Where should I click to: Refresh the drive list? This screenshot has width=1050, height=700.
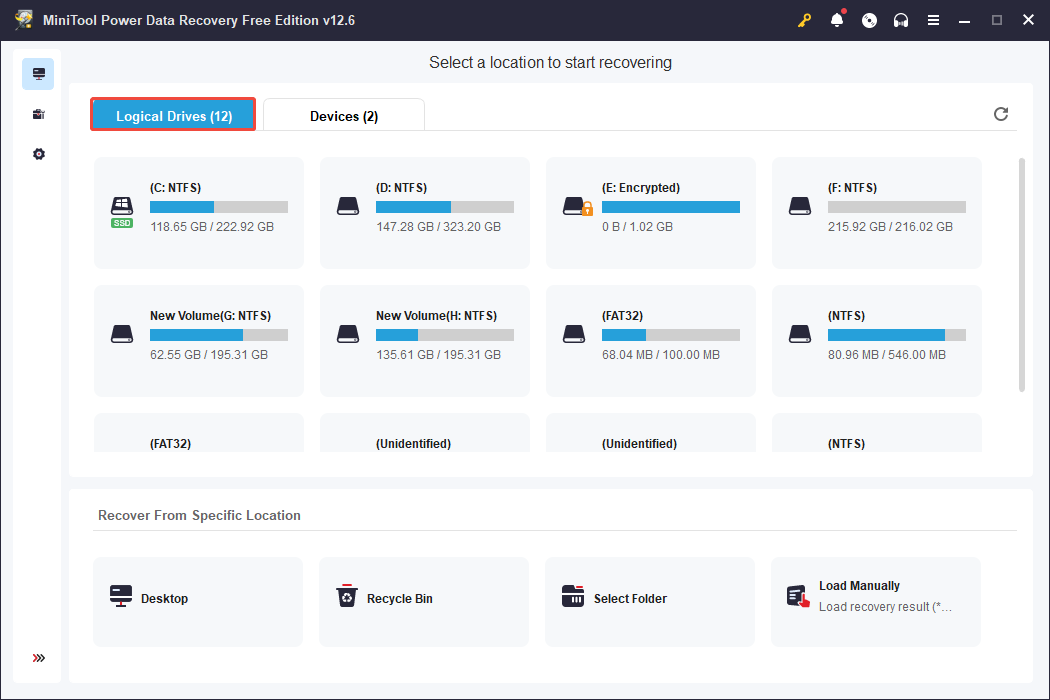(1001, 114)
